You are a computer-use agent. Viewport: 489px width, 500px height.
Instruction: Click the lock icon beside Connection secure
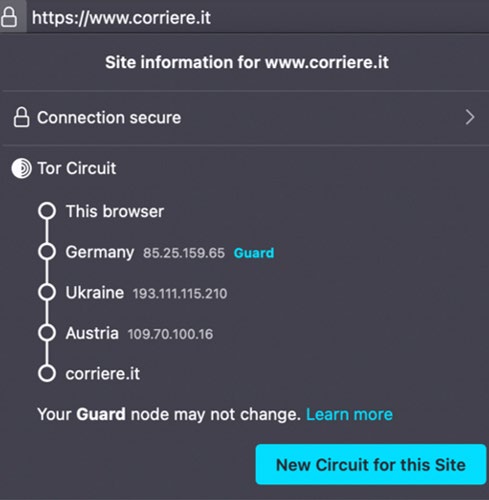point(21,117)
